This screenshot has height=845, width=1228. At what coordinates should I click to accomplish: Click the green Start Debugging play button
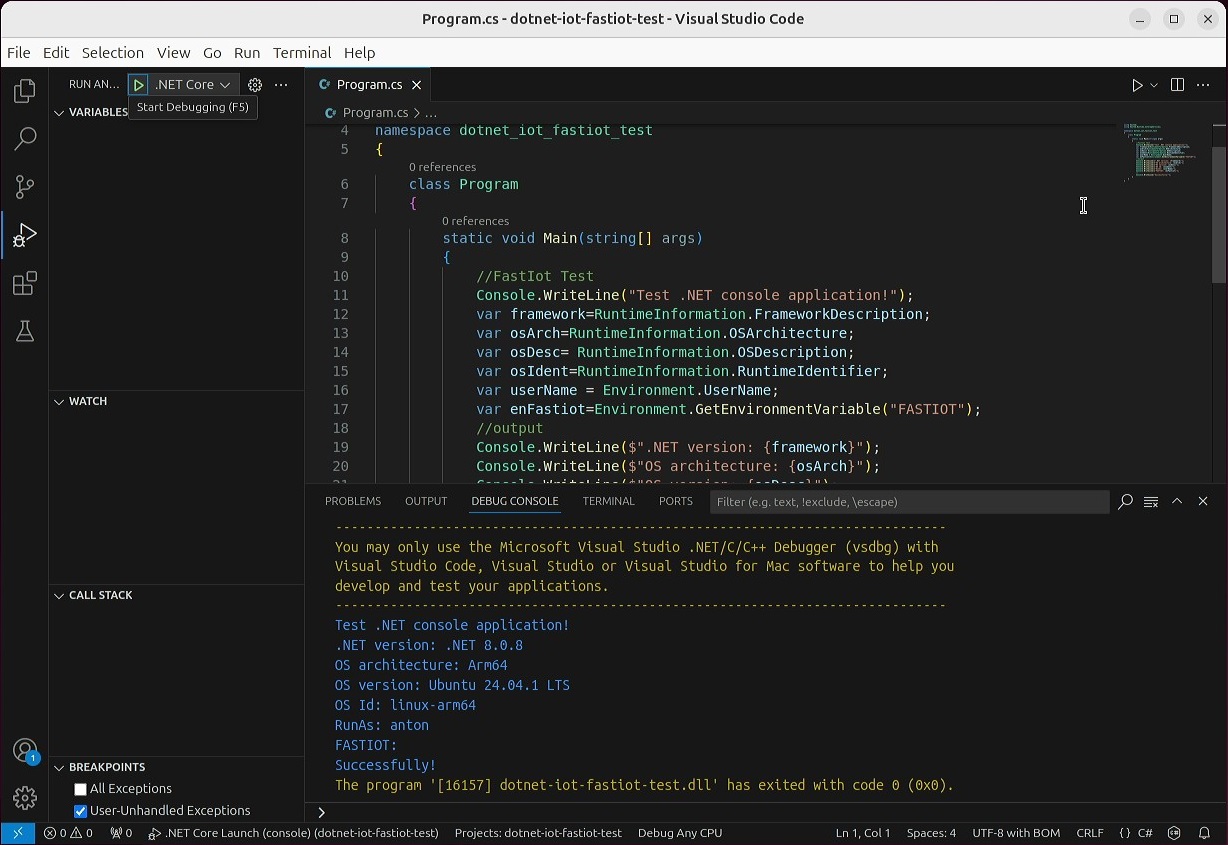point(139,85)
